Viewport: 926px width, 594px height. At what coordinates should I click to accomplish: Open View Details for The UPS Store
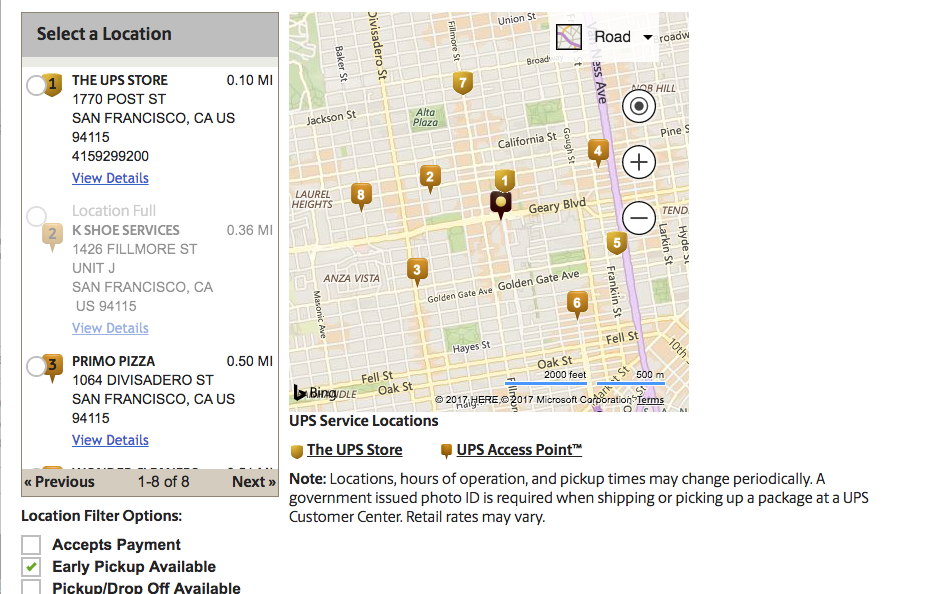pos(110,178)
